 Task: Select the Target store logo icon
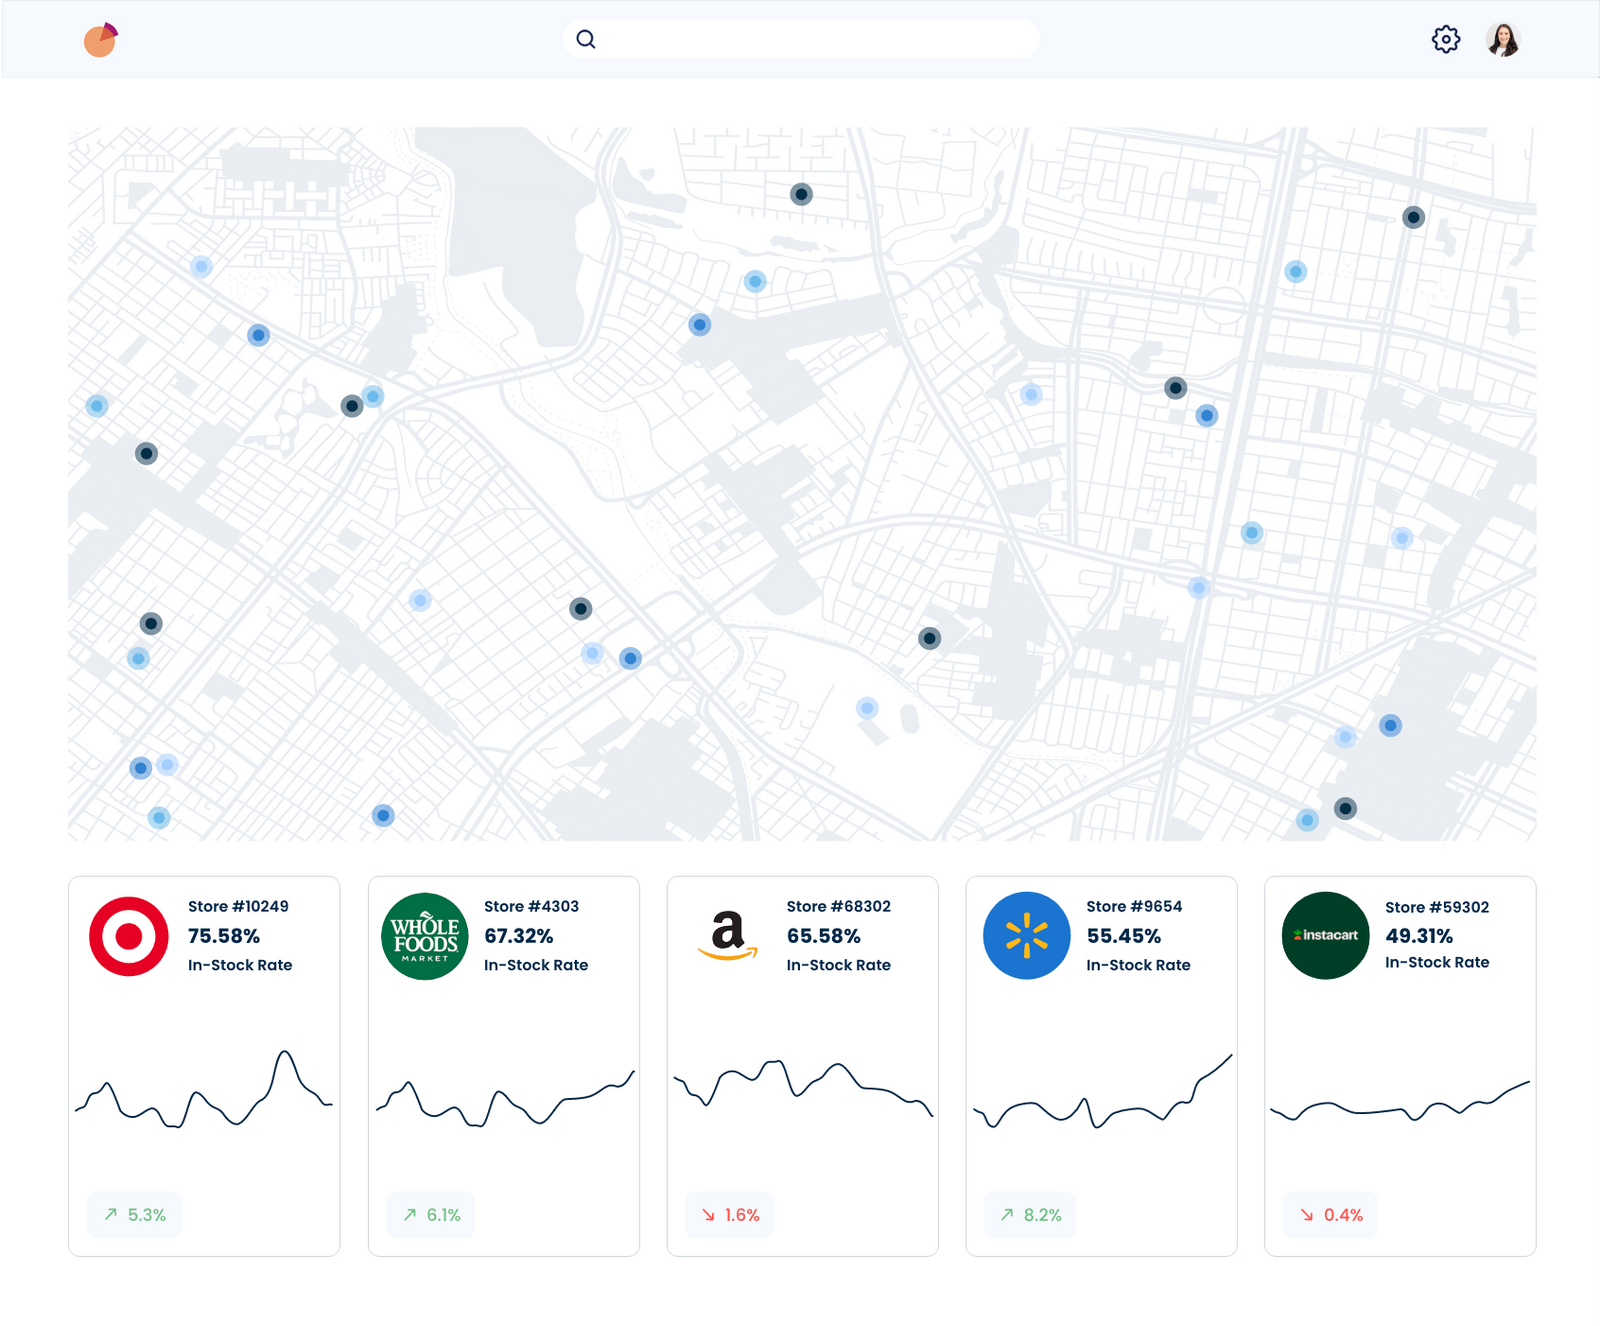pyautogui.click(x=127, y=937)
